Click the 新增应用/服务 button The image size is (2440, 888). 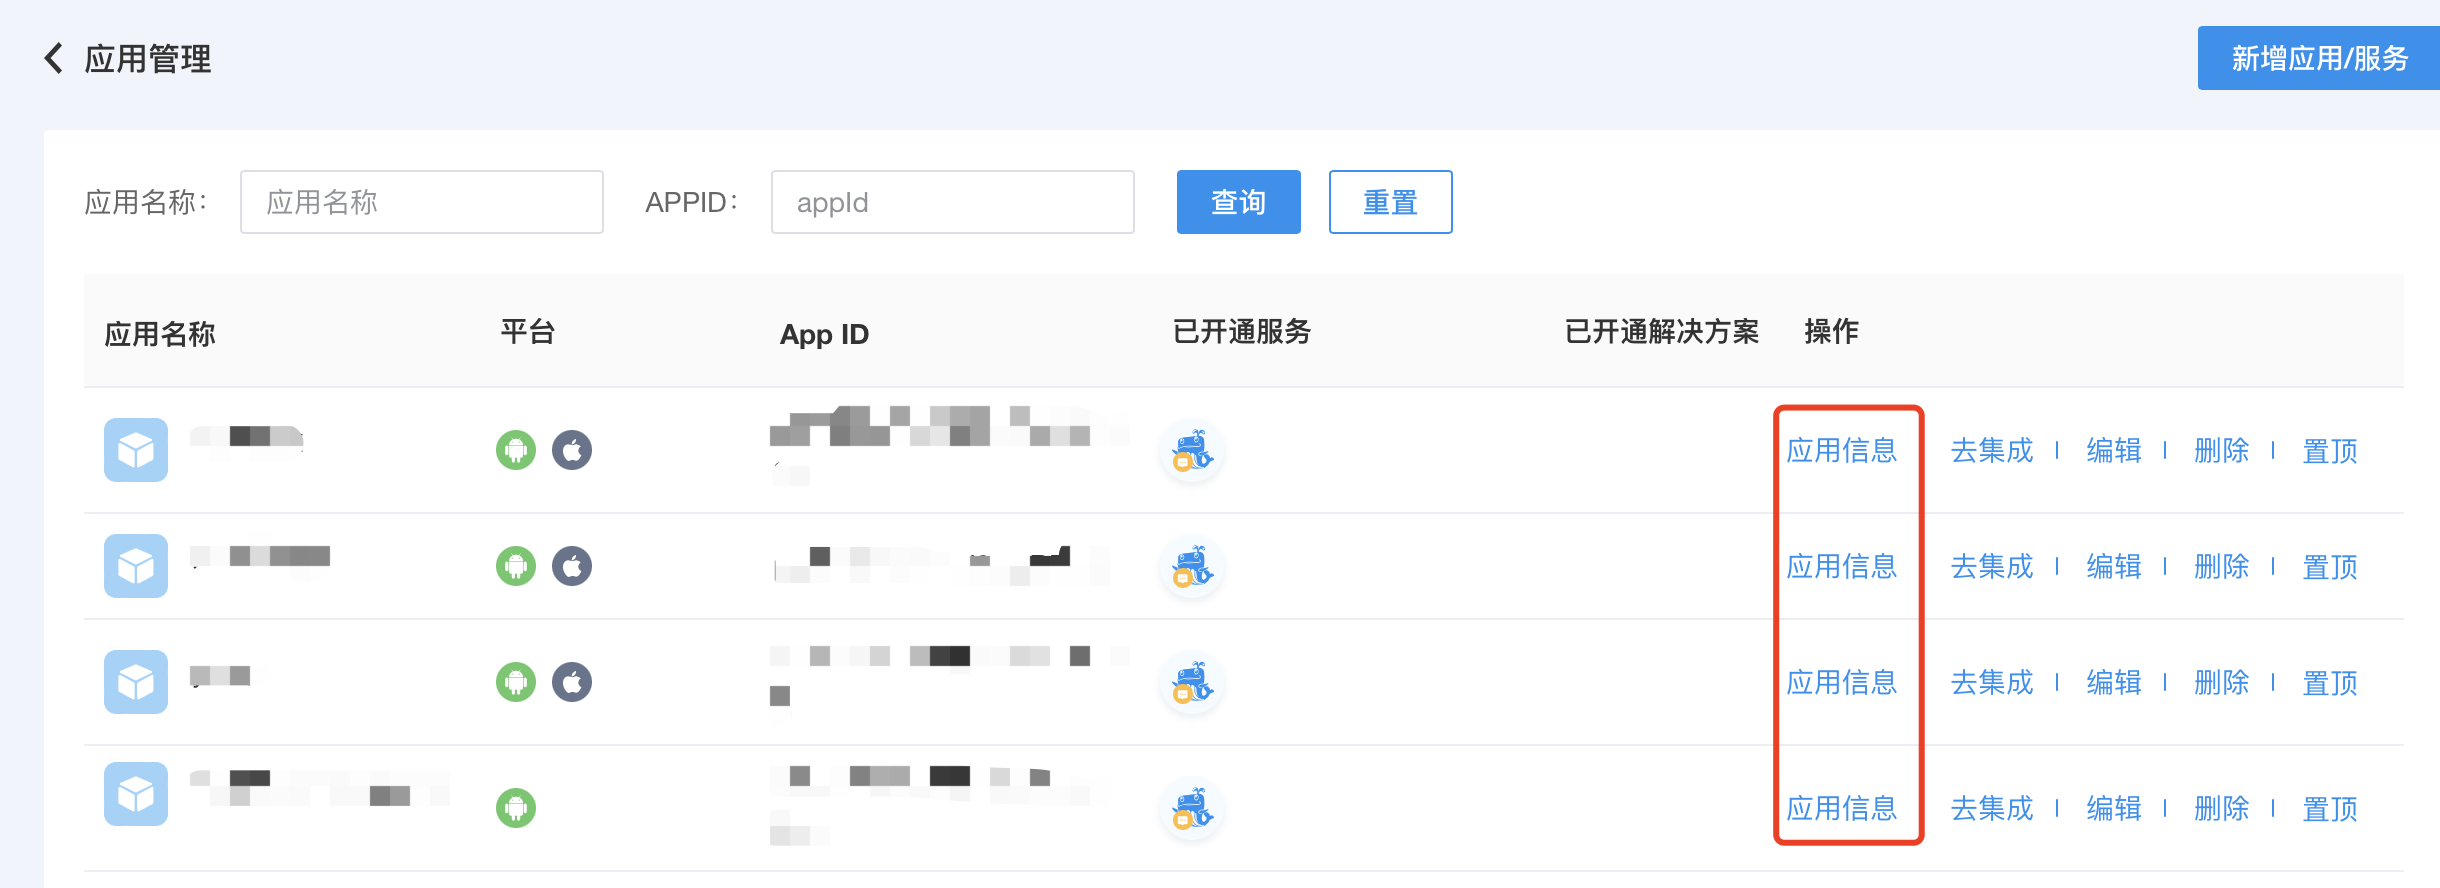[x=2319, y=58]
